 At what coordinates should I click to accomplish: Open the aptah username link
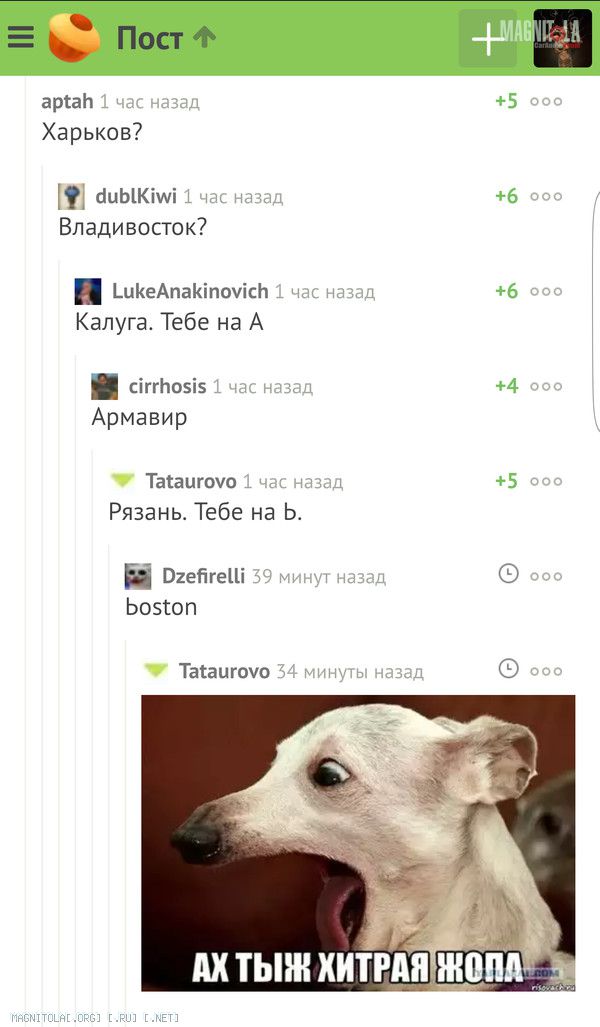click(67, 102)
